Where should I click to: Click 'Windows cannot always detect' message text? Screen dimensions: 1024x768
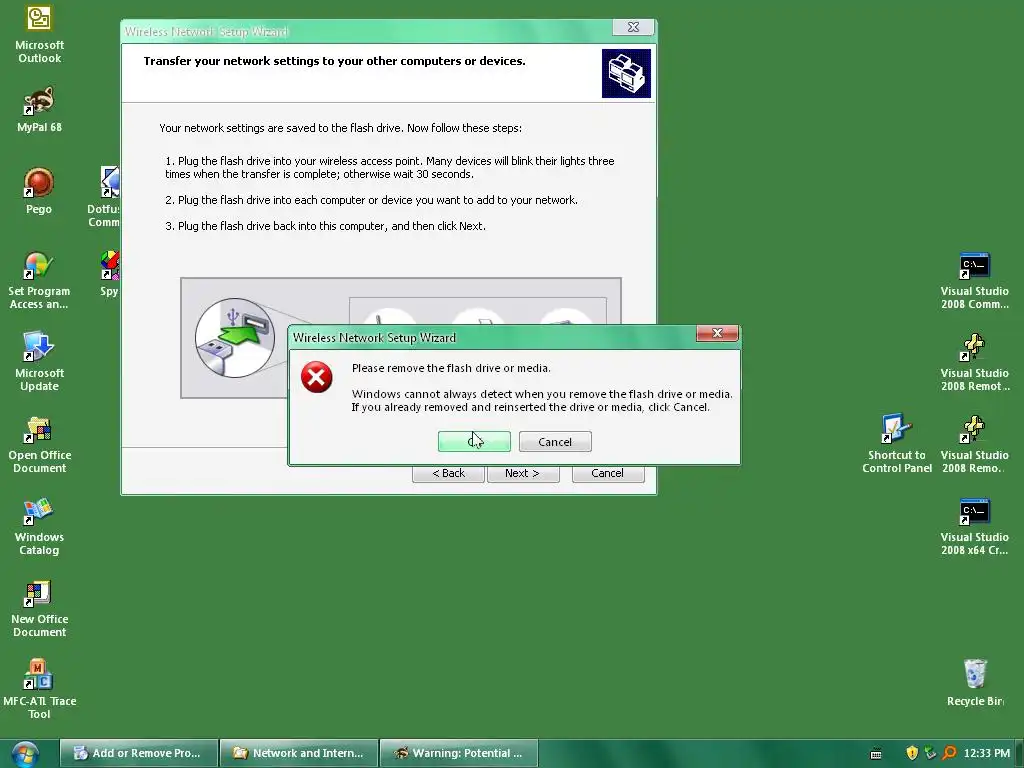[542, 401]
